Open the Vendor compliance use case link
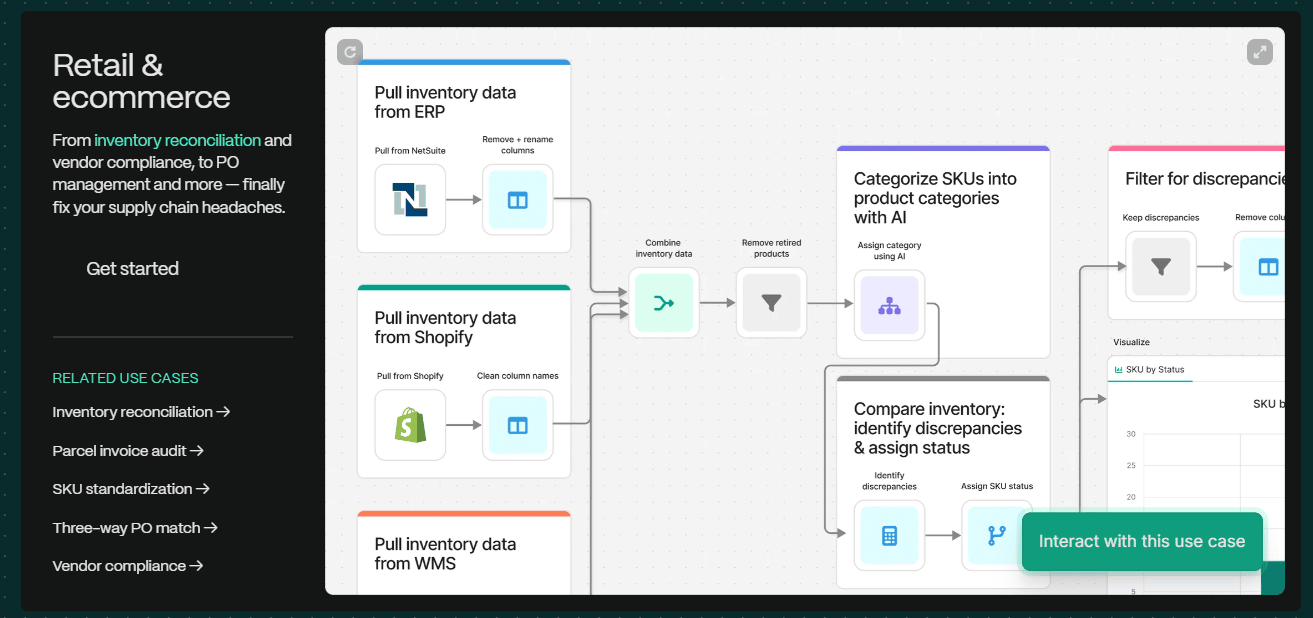 pos(128,566)
